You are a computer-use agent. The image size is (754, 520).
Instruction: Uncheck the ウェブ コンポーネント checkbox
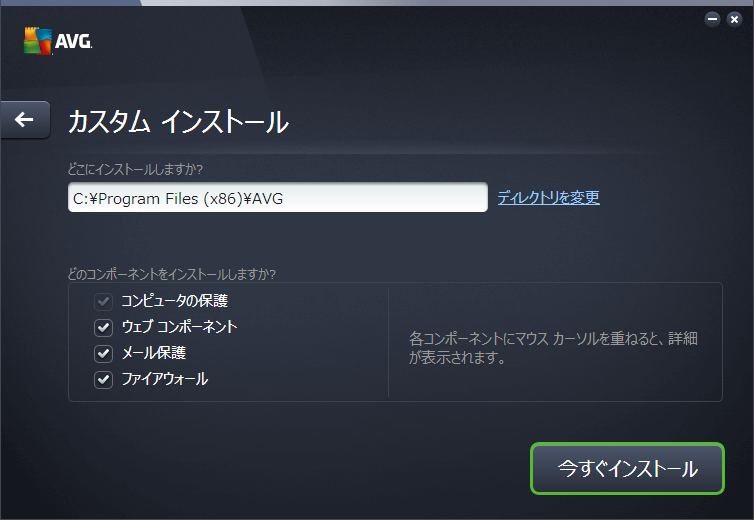(103, 328)
